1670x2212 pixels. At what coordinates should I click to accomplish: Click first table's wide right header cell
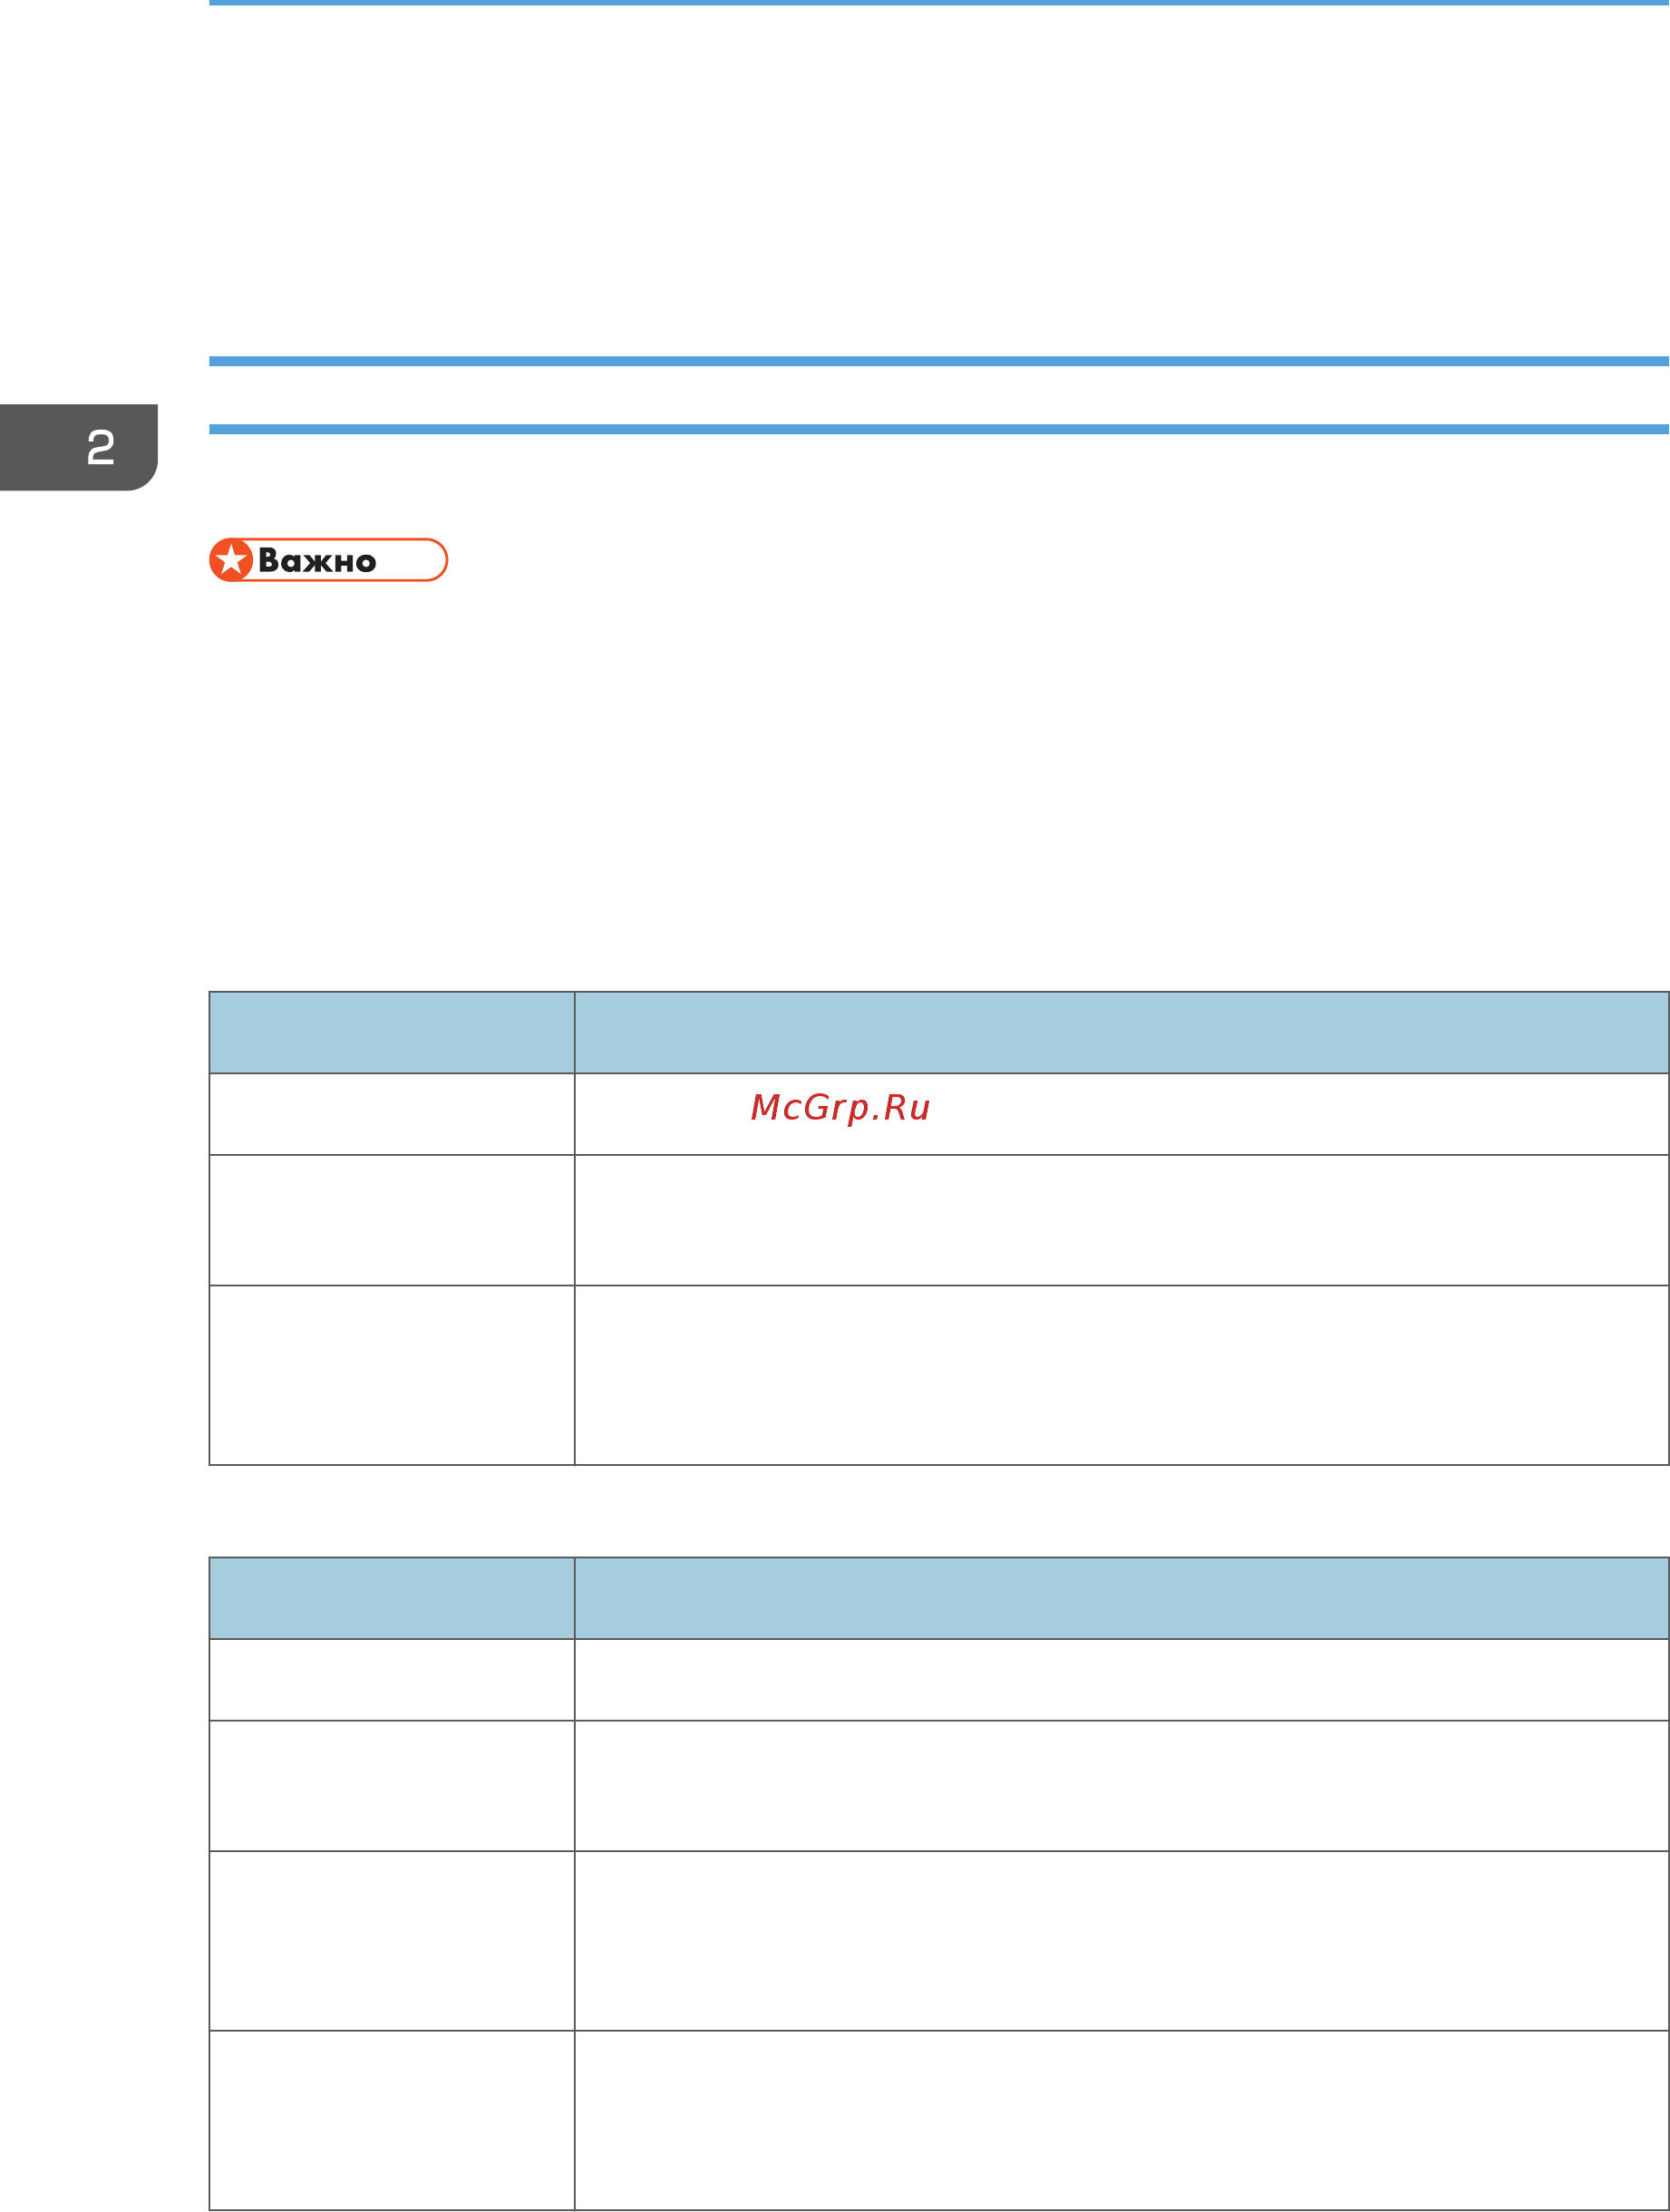(x=1122, y=1033)
